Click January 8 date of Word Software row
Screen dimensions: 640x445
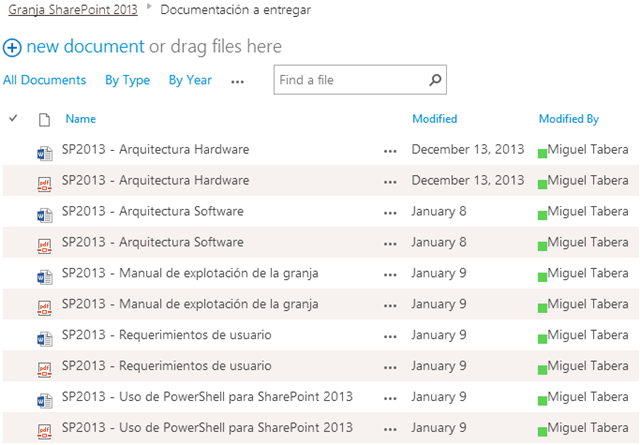pos(439,211)
